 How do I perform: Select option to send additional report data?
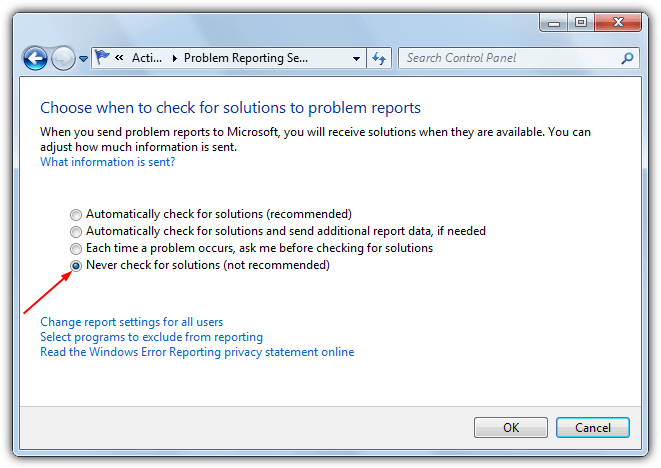click(x=278, y=231)
